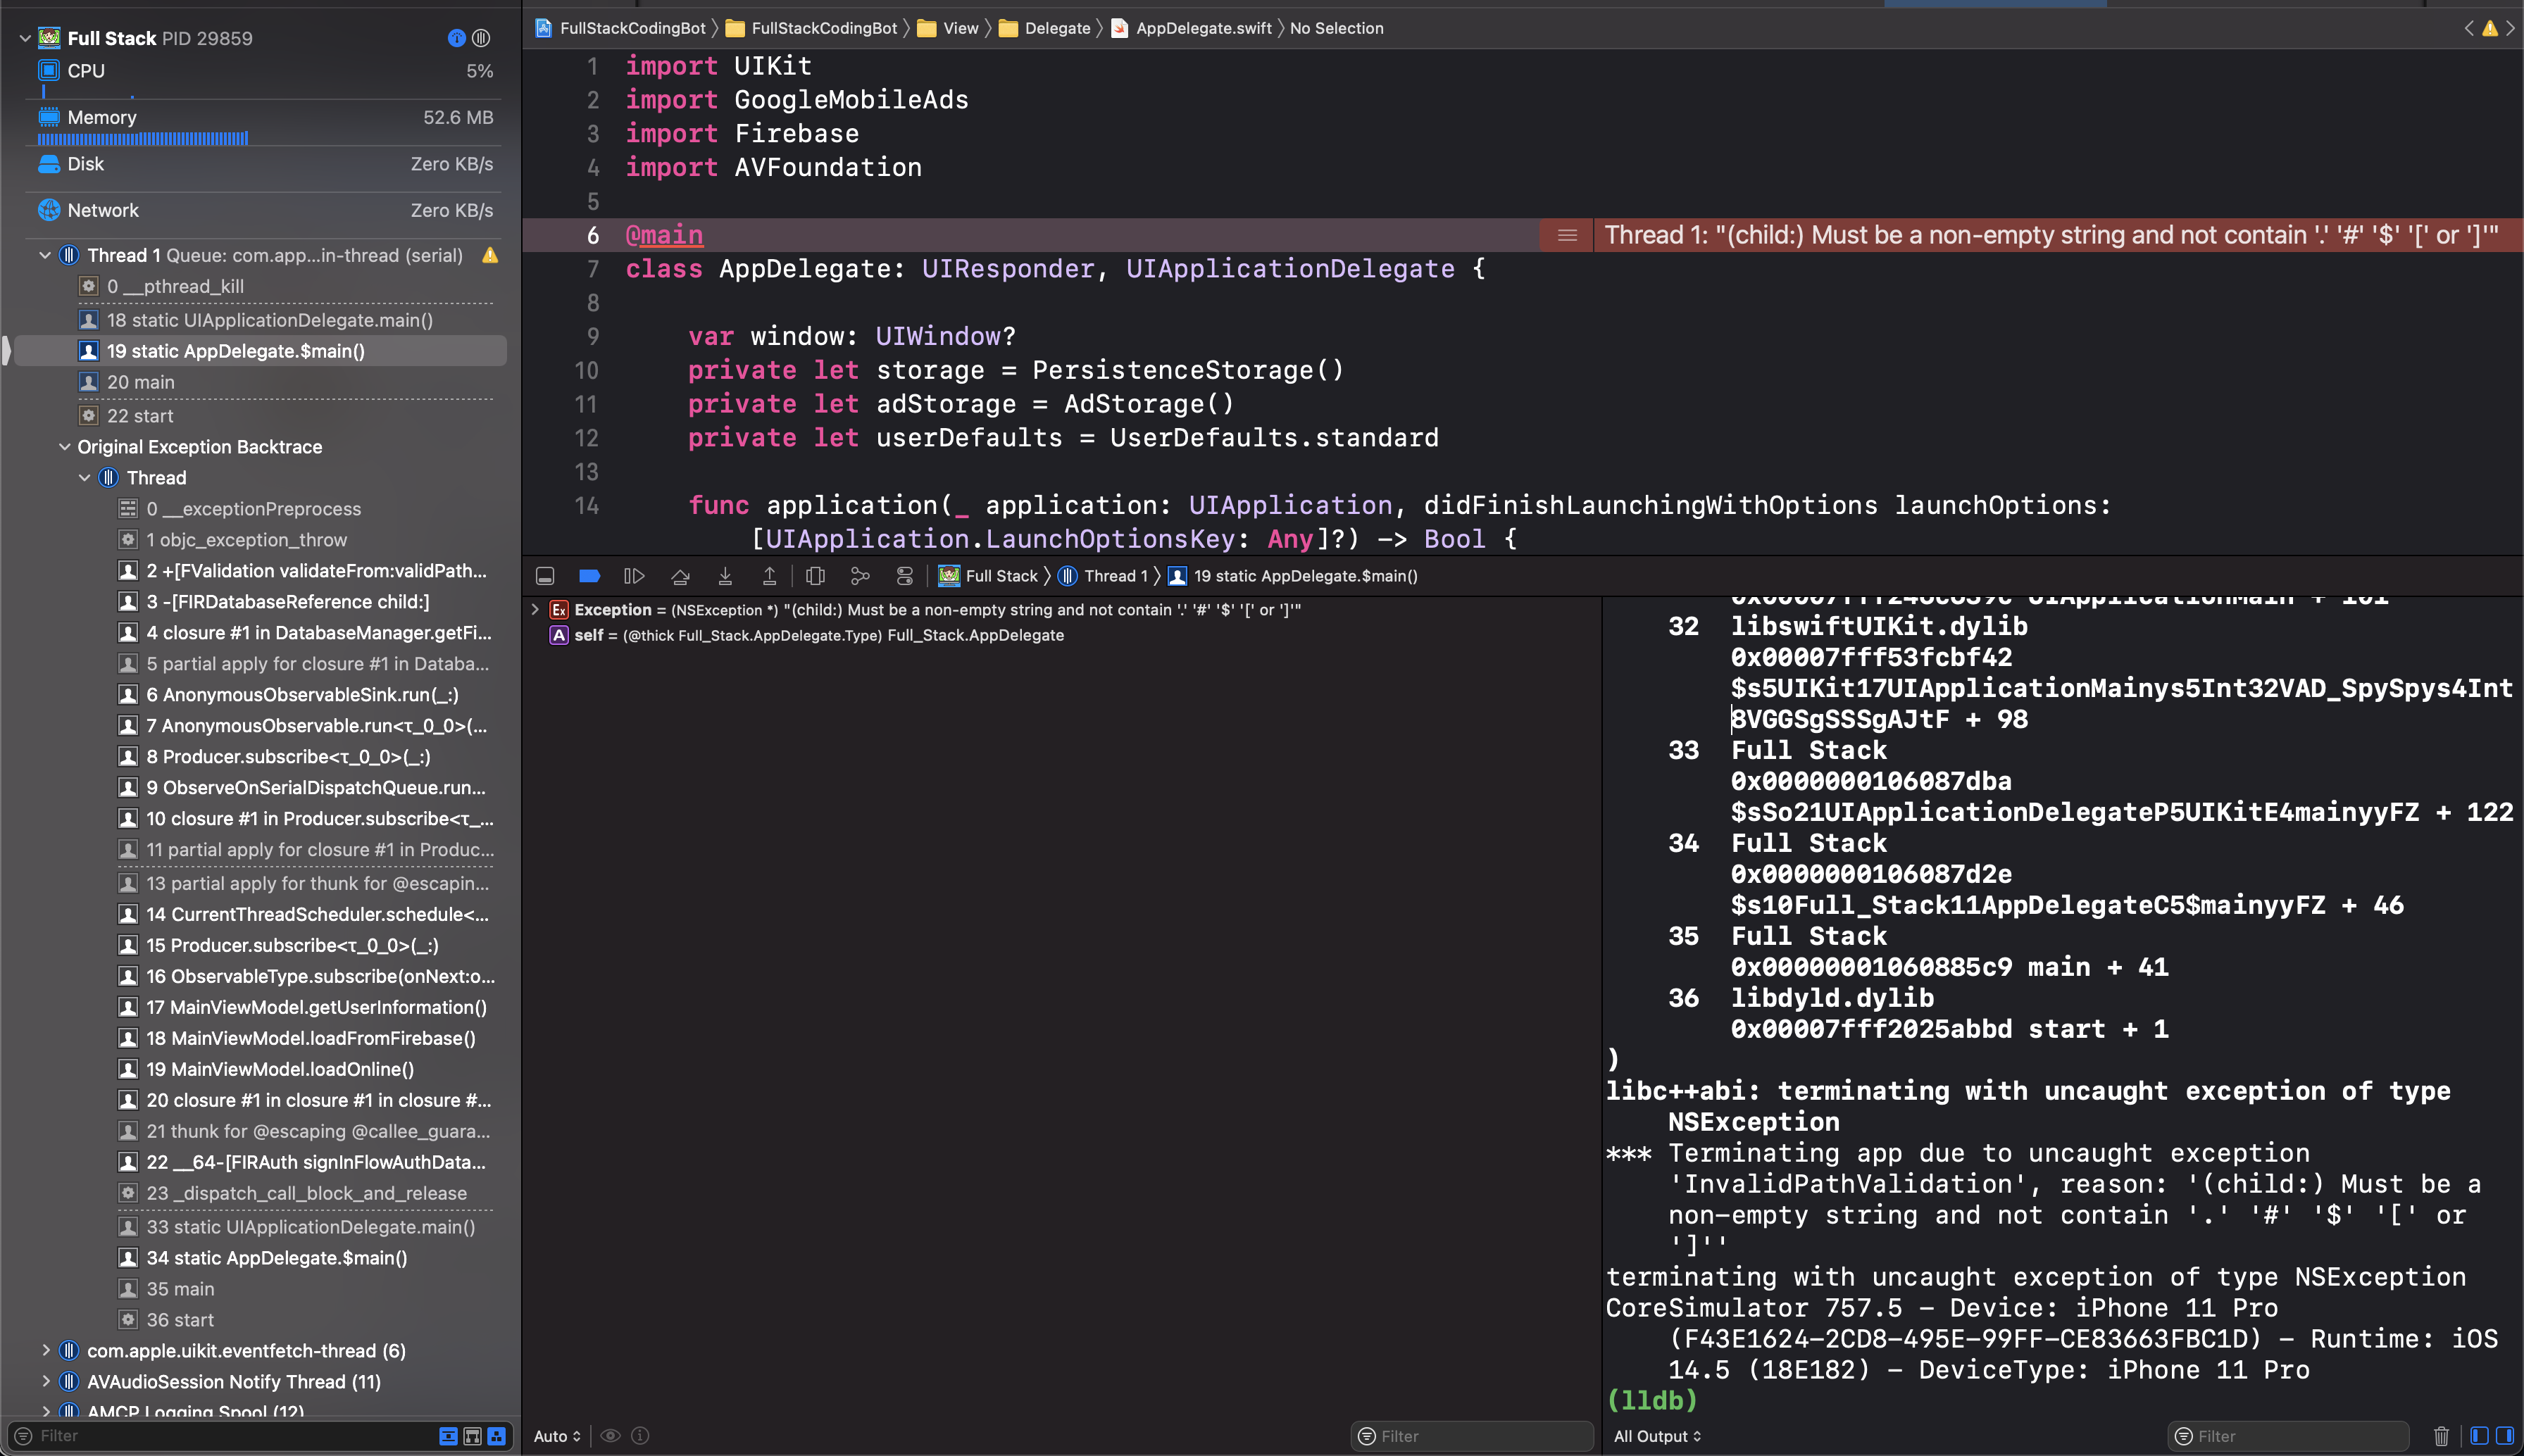Viewport: 2524px width, 1456px height.
Task: Collapse the Full Stack process tree
Action: (25, 38)
